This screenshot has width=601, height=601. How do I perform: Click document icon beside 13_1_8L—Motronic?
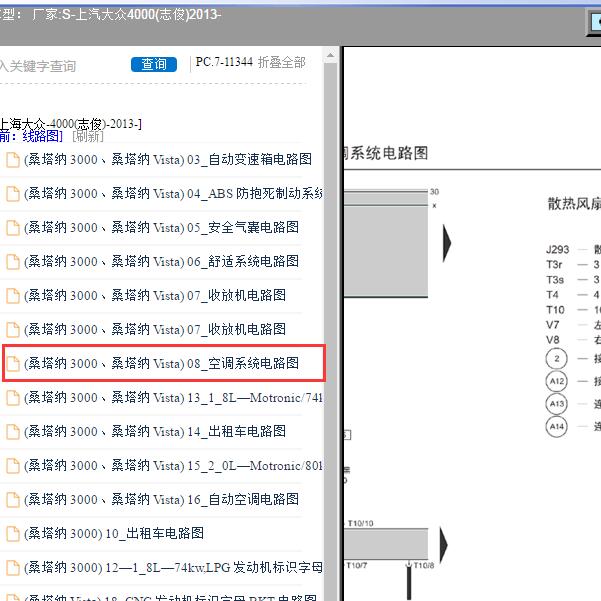[13, 398]
